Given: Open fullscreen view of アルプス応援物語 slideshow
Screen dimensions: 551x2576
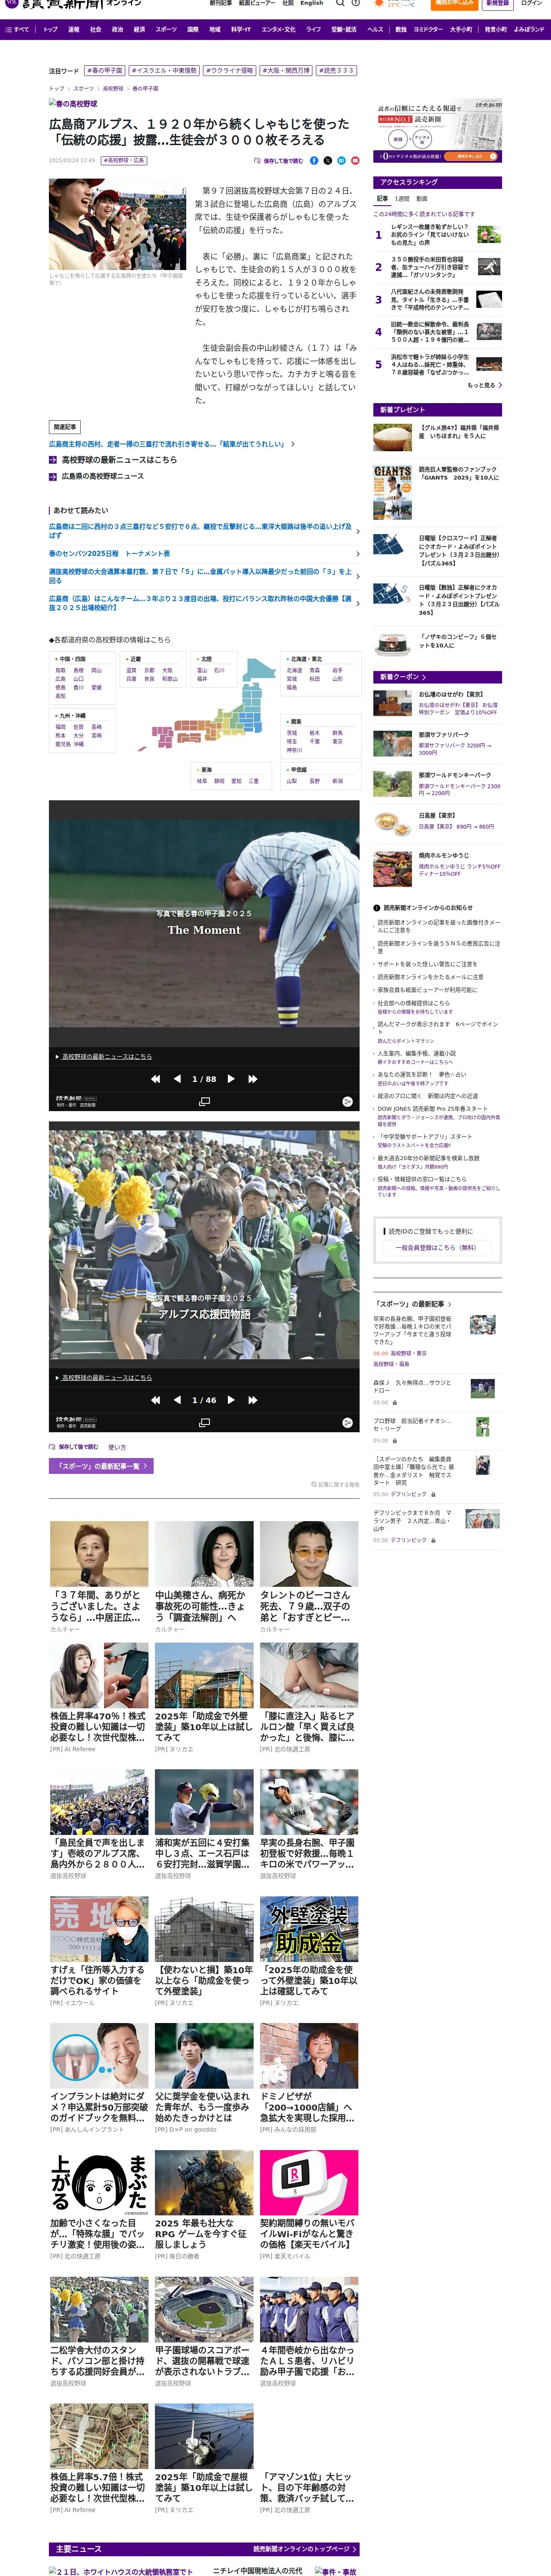Looking at the screenshot, I should 204,1422.
